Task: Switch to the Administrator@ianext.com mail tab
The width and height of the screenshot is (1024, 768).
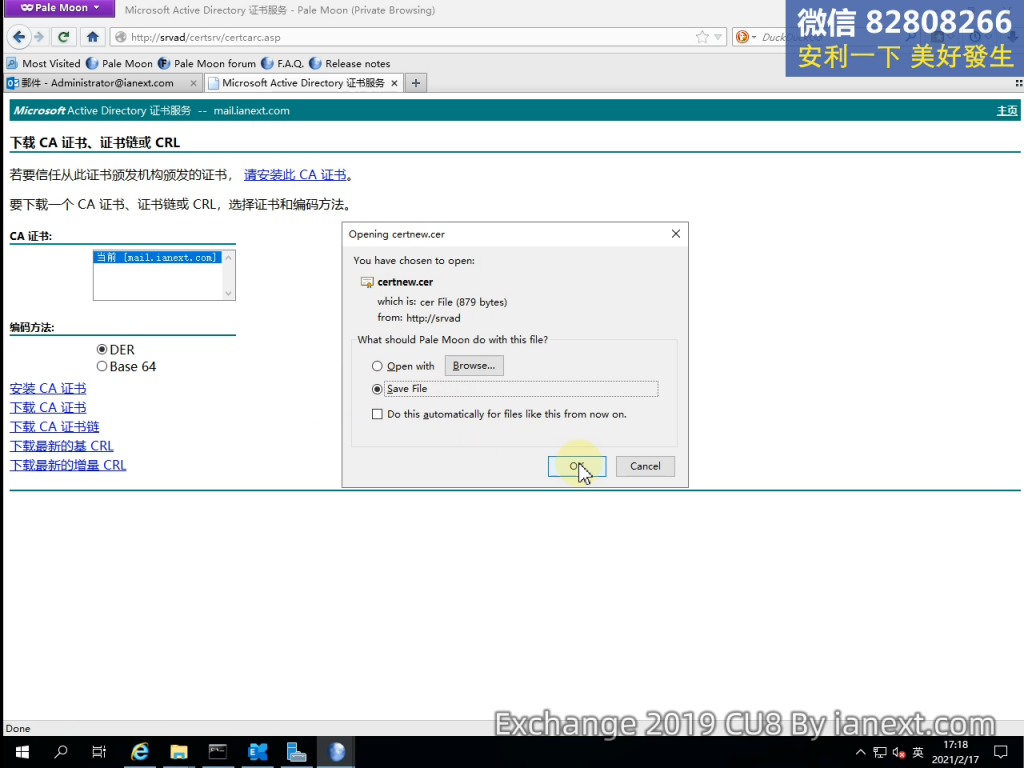Action: (x=96, y=83)
